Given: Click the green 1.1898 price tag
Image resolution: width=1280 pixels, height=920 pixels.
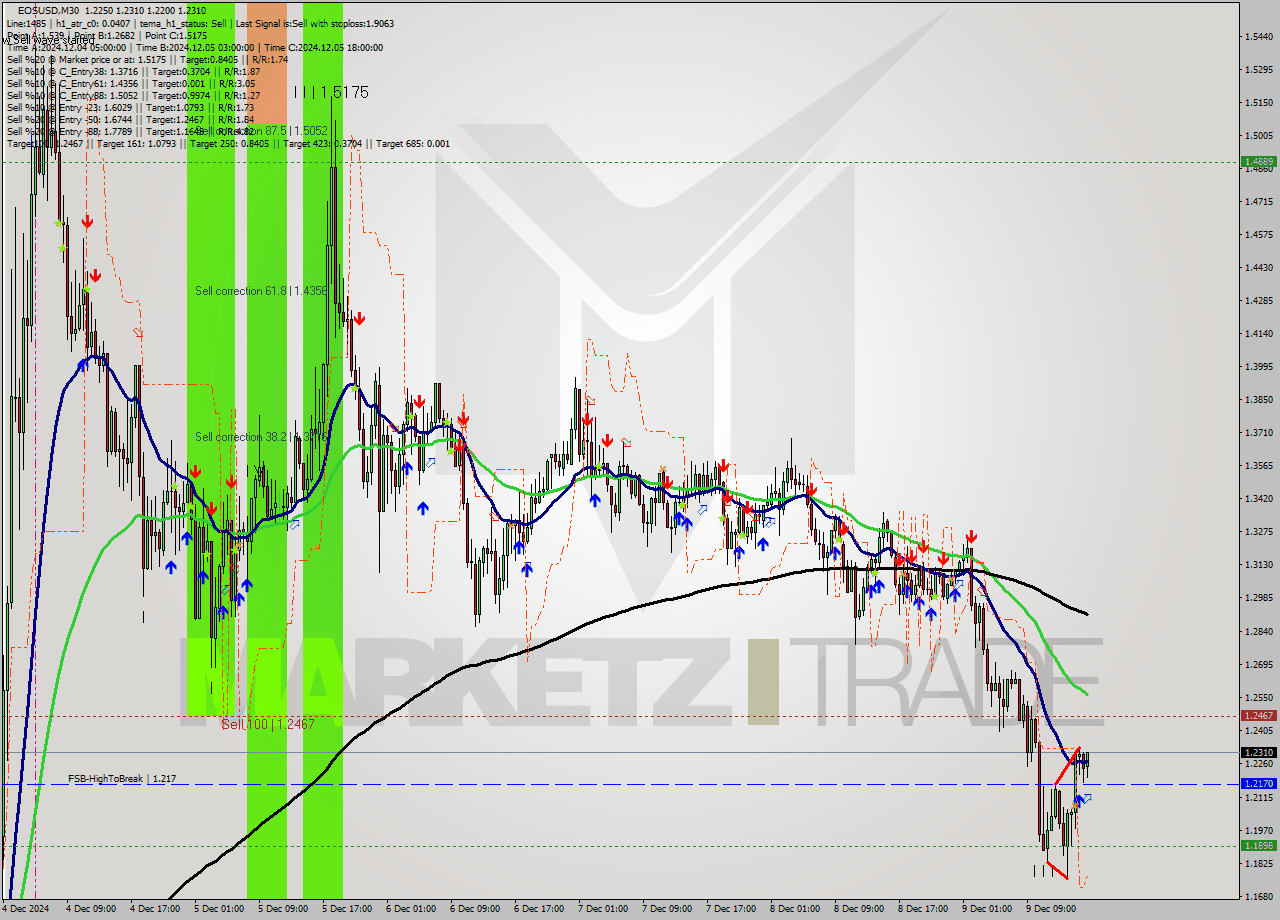Looking at the screenshot, I should click(1258, 846).
